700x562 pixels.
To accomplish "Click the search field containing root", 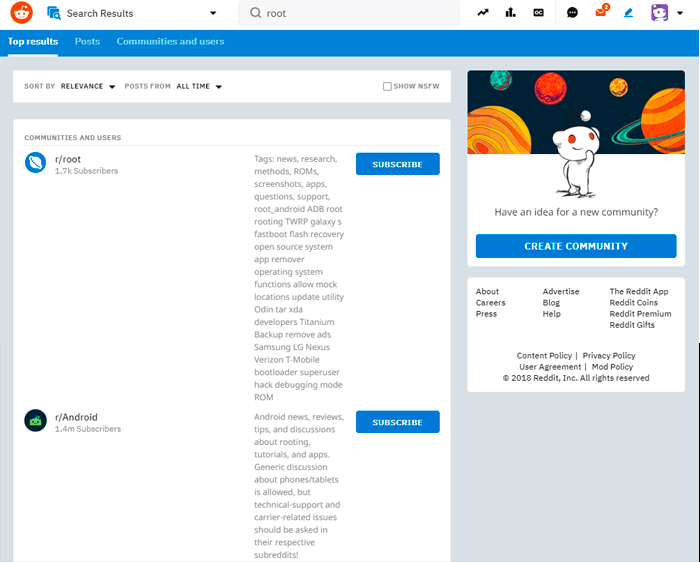I will pos(349,13).
